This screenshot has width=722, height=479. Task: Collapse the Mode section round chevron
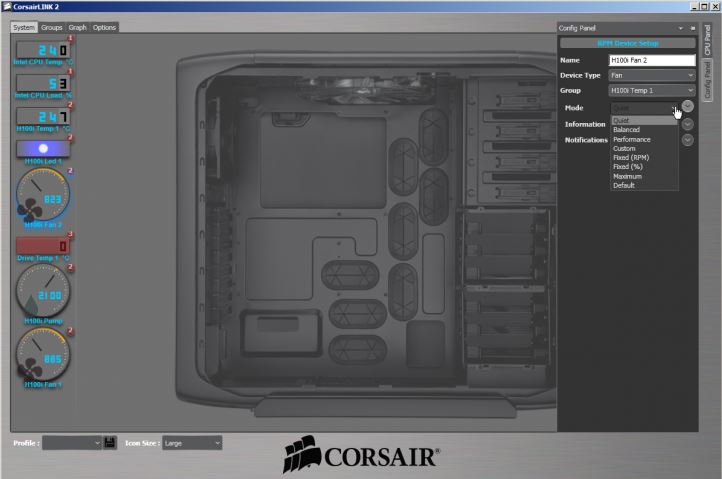[687, 106]
